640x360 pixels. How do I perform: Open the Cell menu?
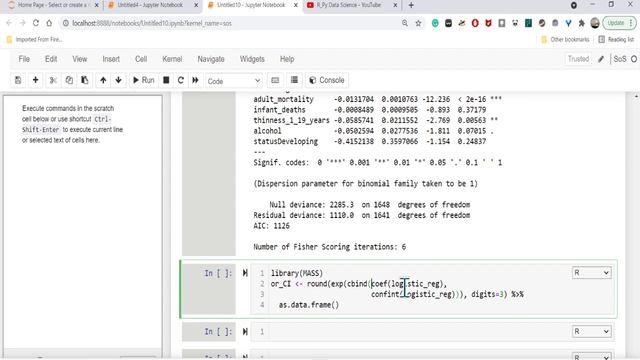tap(141, 59)
